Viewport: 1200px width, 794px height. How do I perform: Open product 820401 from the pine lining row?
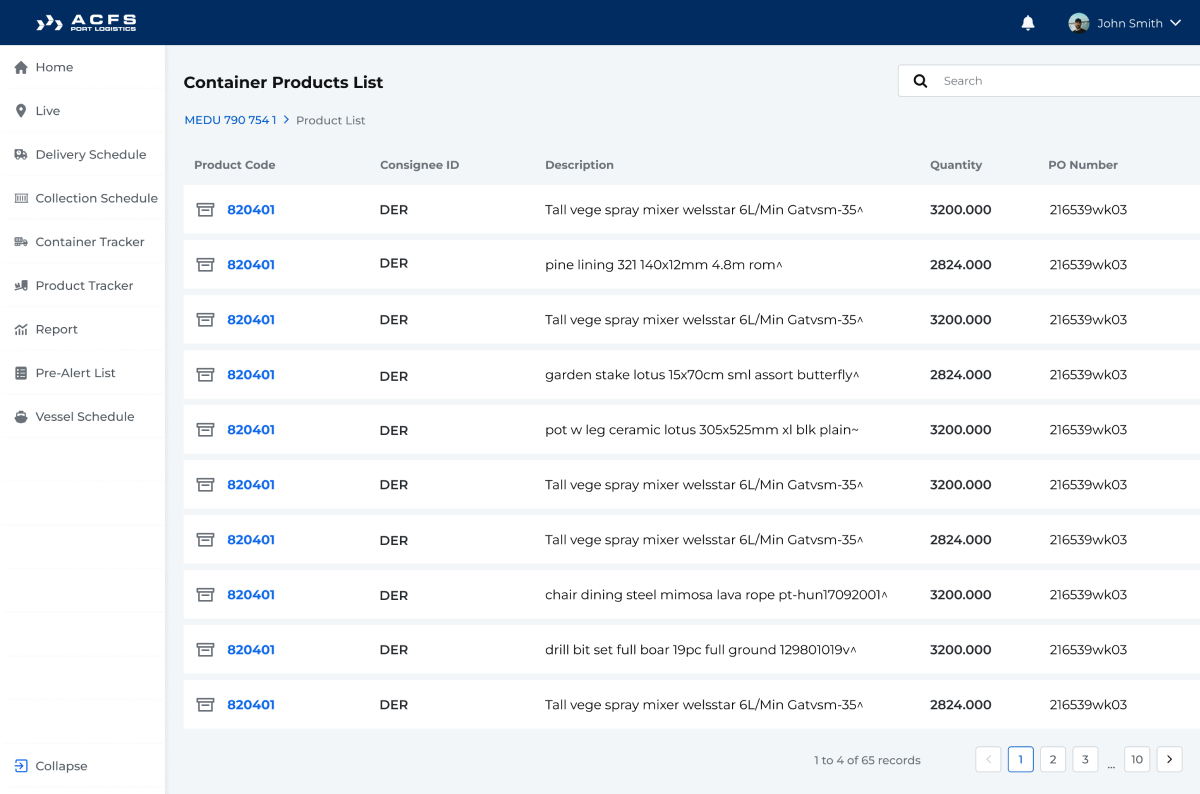251,264
